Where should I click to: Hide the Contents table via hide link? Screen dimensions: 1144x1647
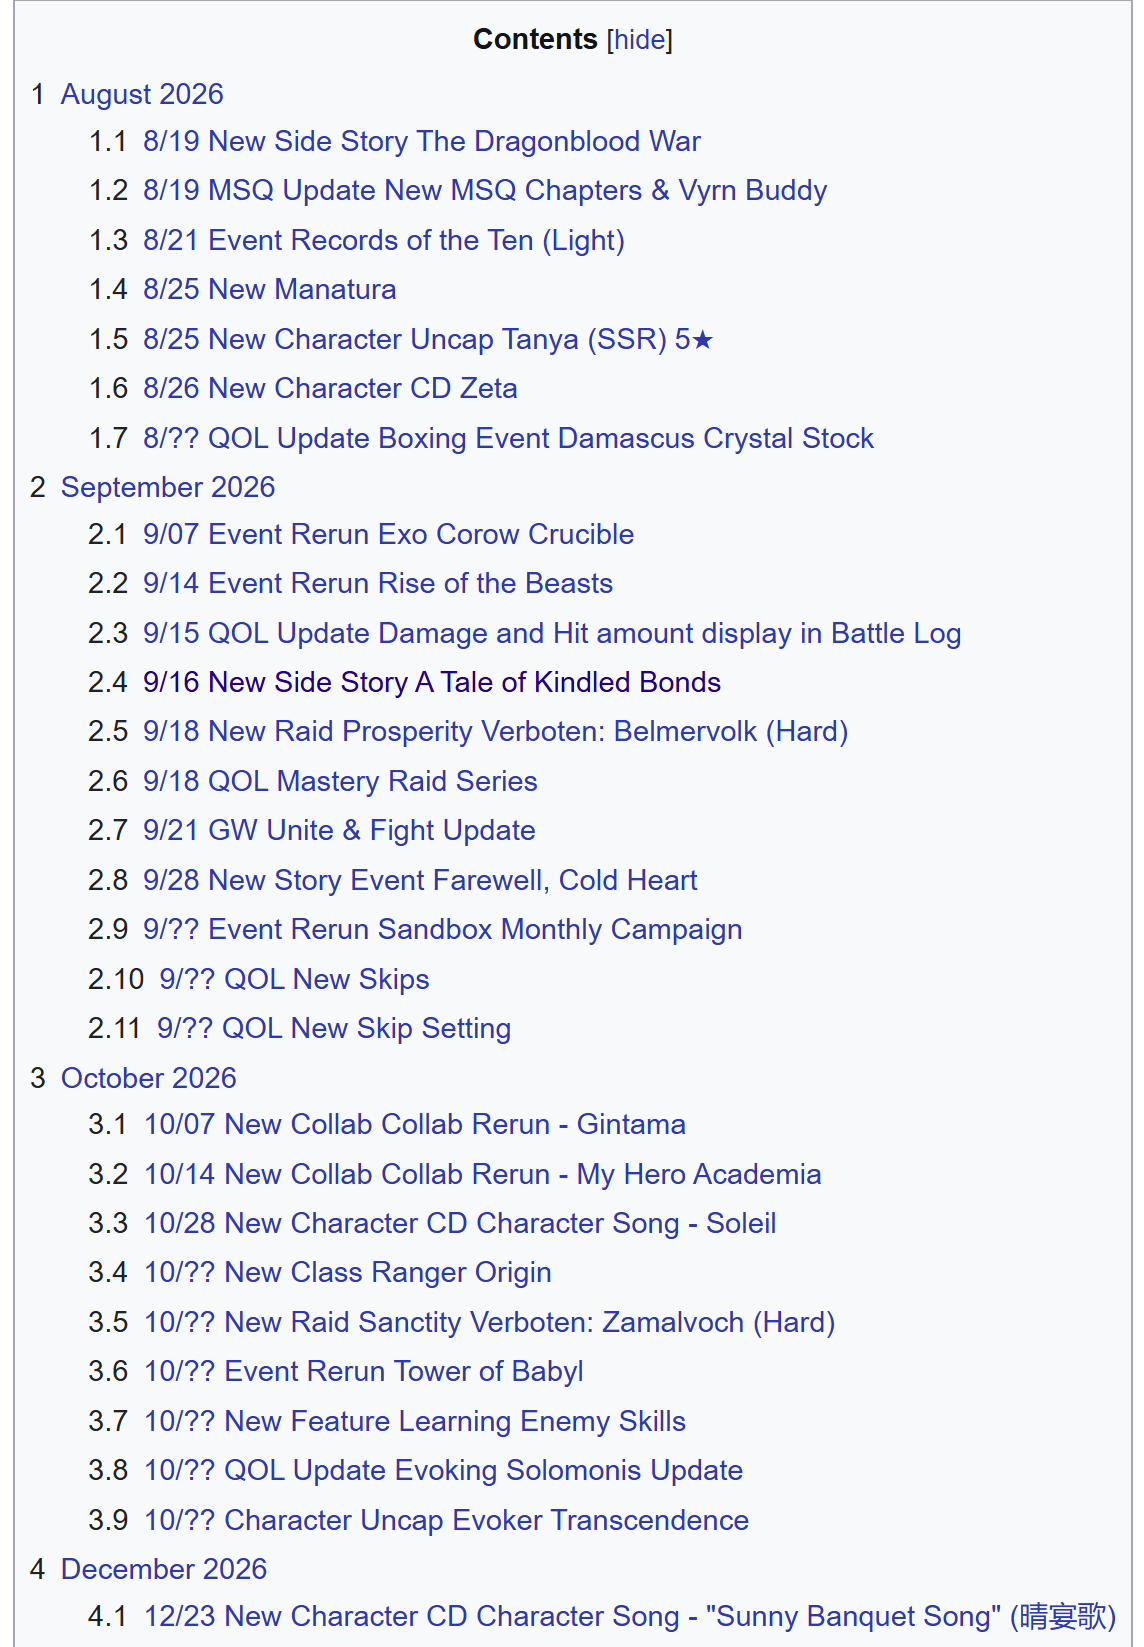[639, 40]
